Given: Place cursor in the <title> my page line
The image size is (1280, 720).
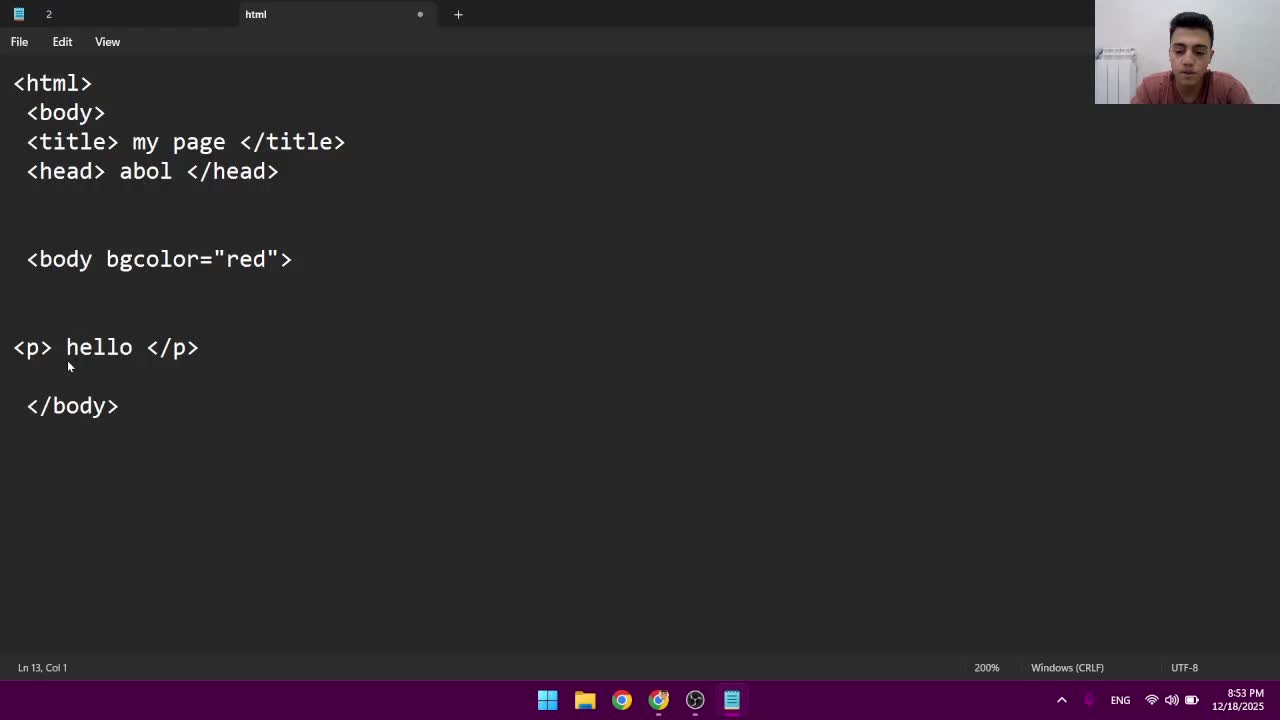Looking at the screenshot, I should (x=186, y=142).
